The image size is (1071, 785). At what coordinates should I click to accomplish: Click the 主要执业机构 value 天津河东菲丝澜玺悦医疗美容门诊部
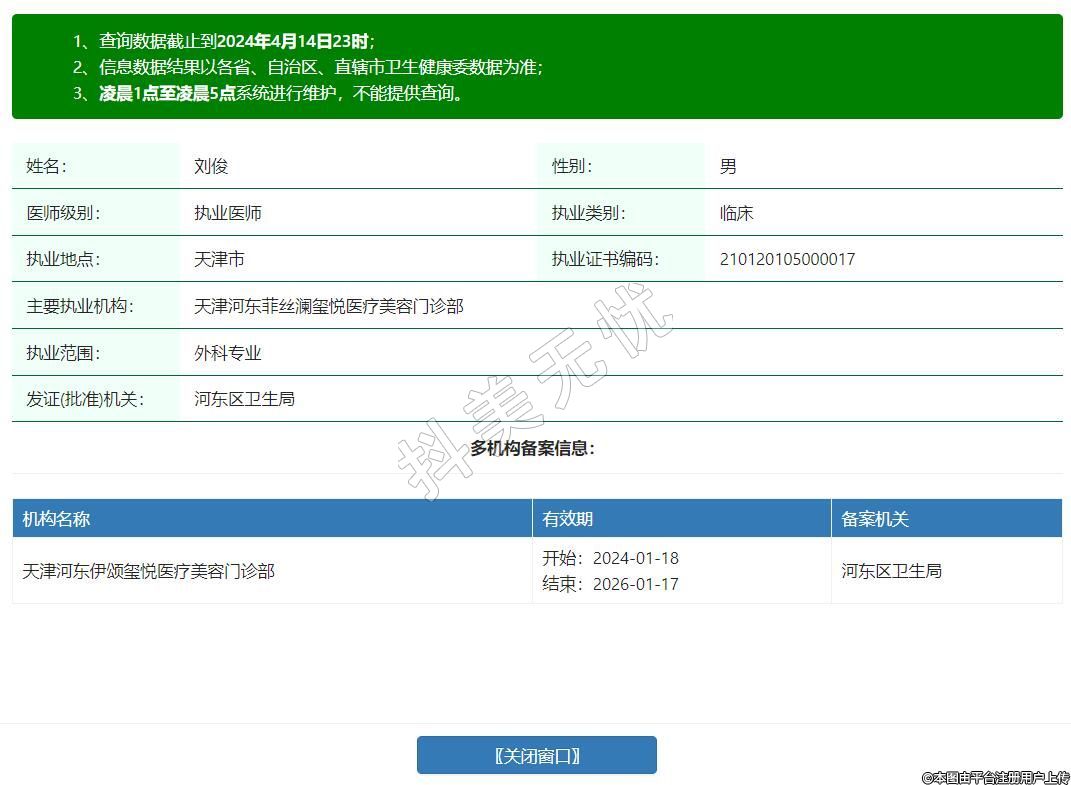[328, 306]
